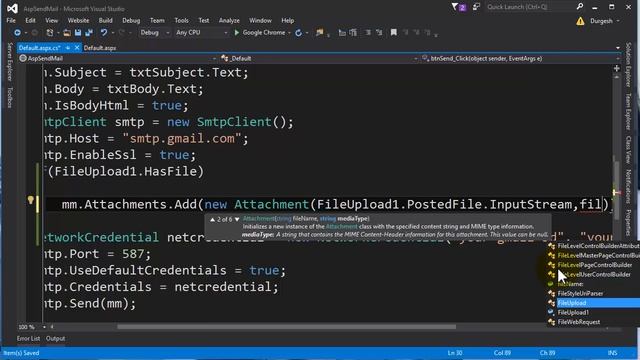Image resolution: width=640 pixels, height=360 pixels.
Task: Open the Help menu
Action: tap(287, 20)
